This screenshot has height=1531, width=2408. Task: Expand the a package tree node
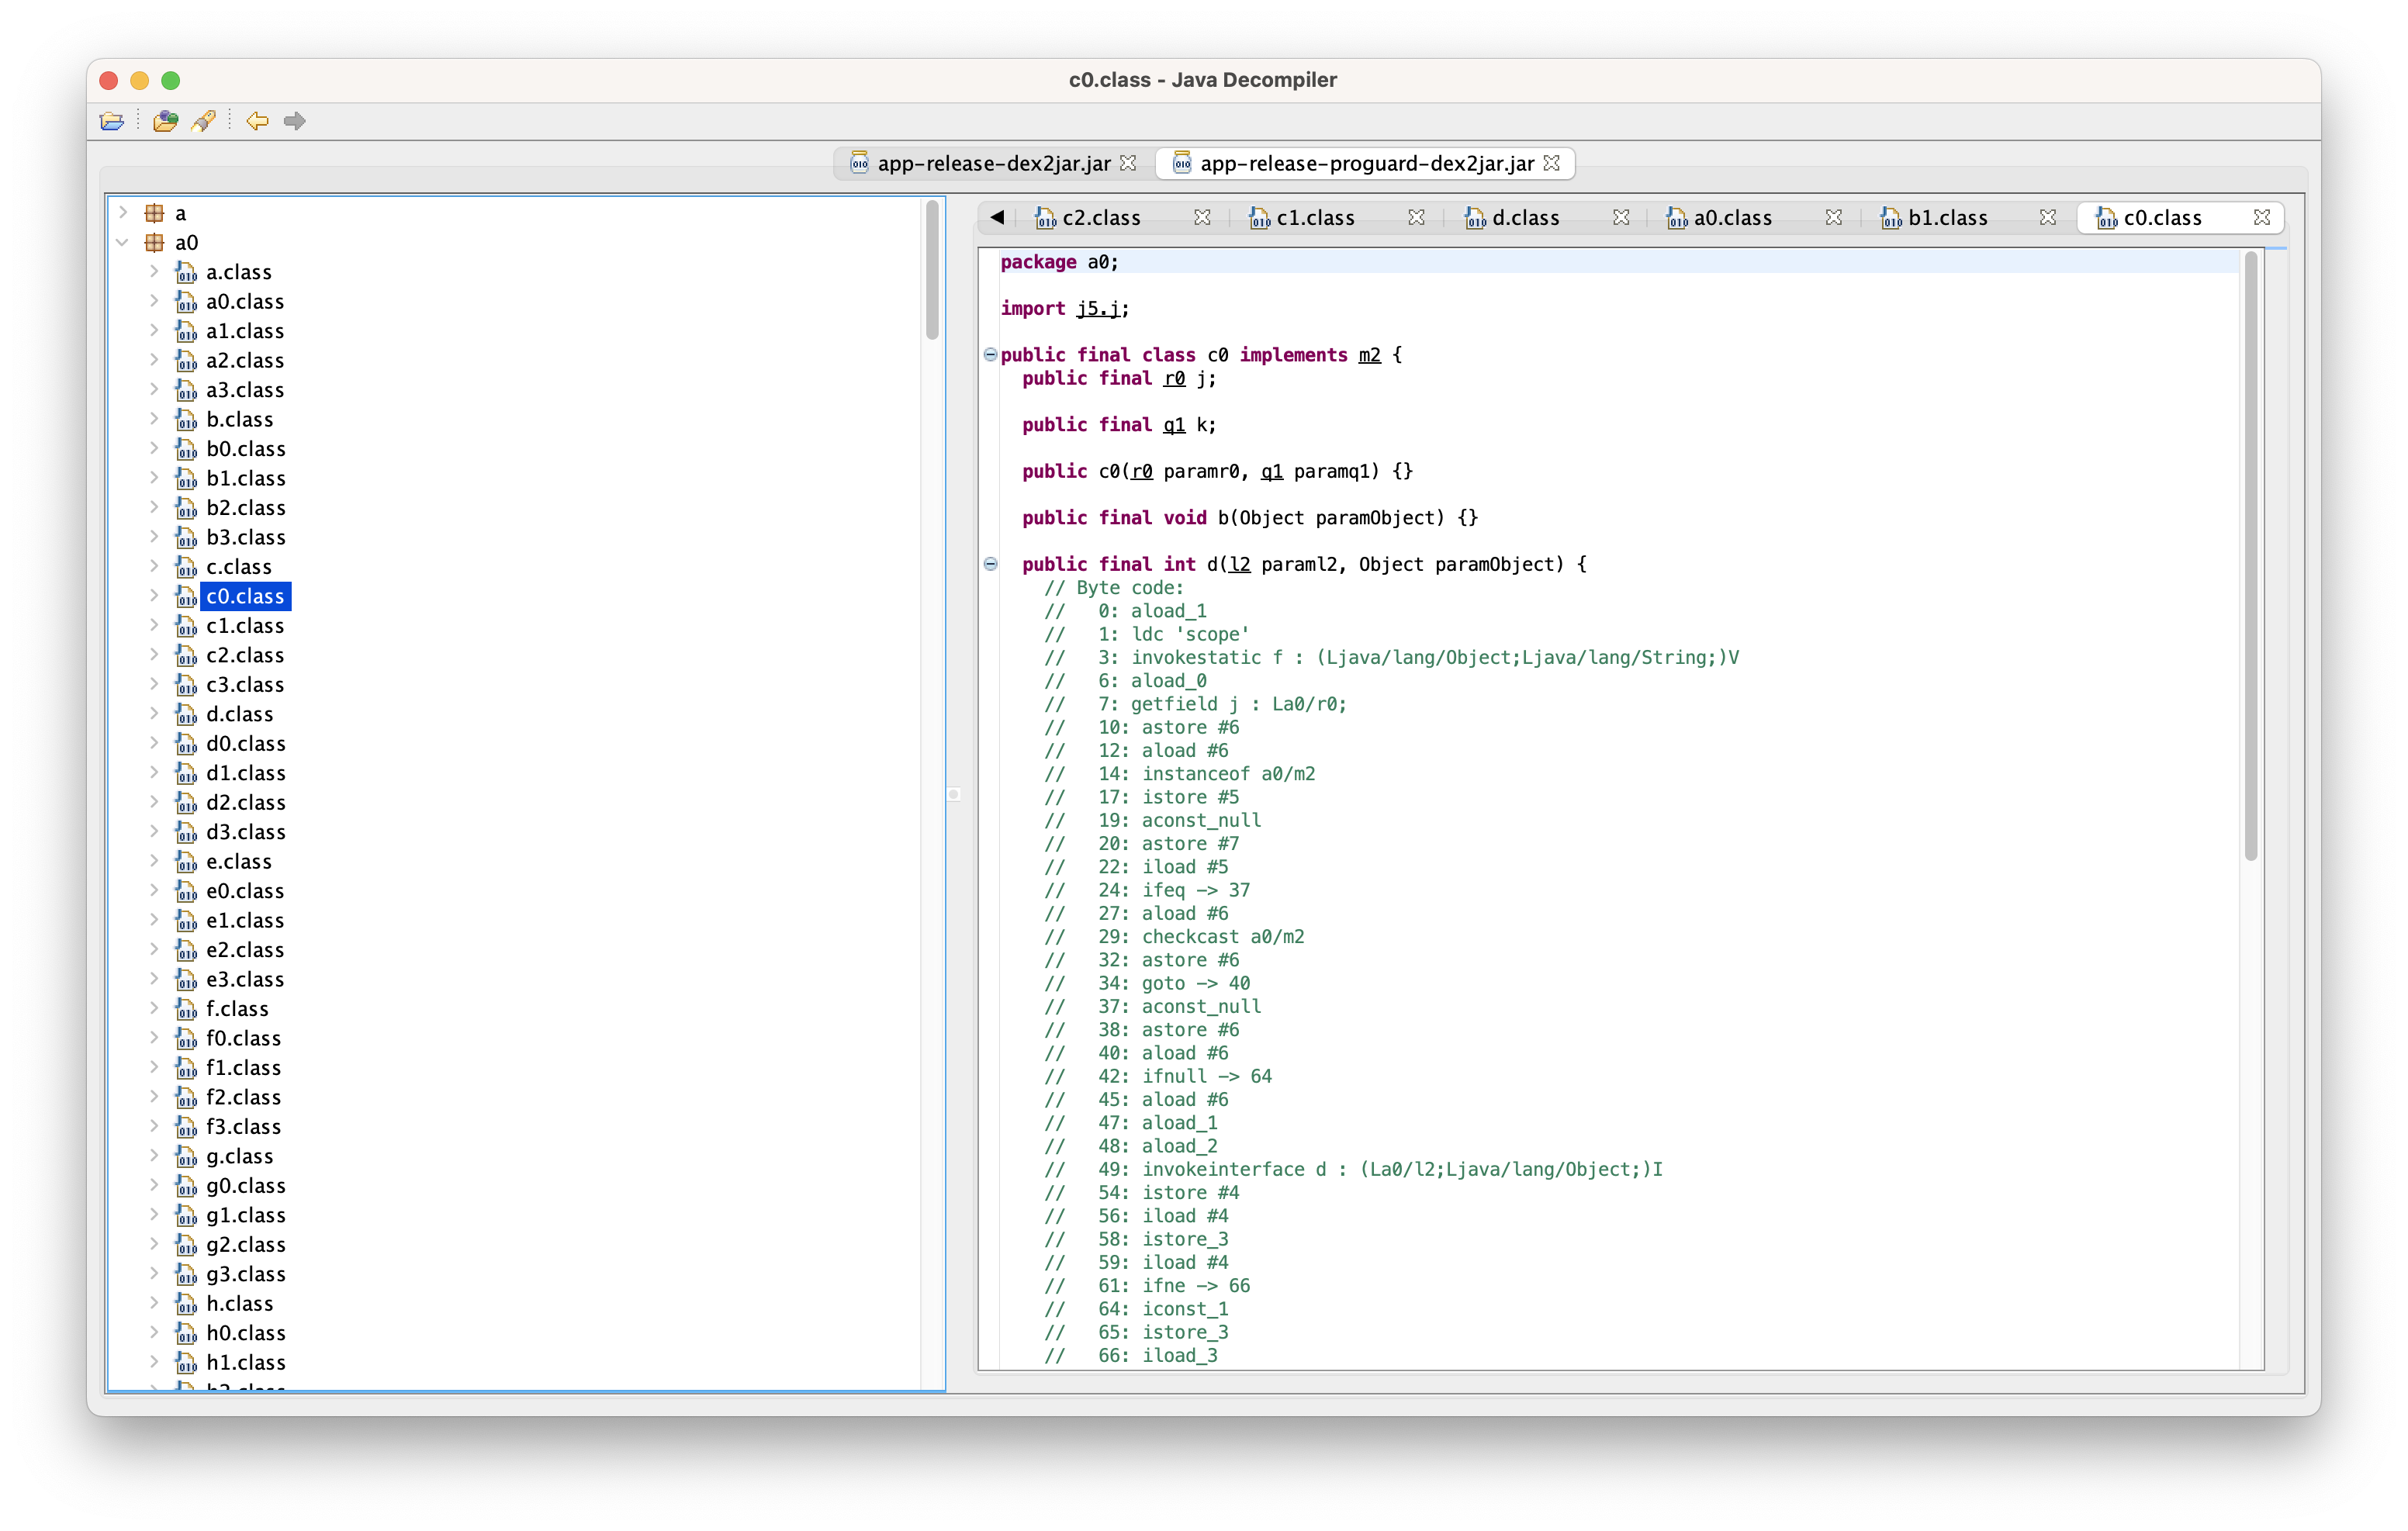click(122, 213)
